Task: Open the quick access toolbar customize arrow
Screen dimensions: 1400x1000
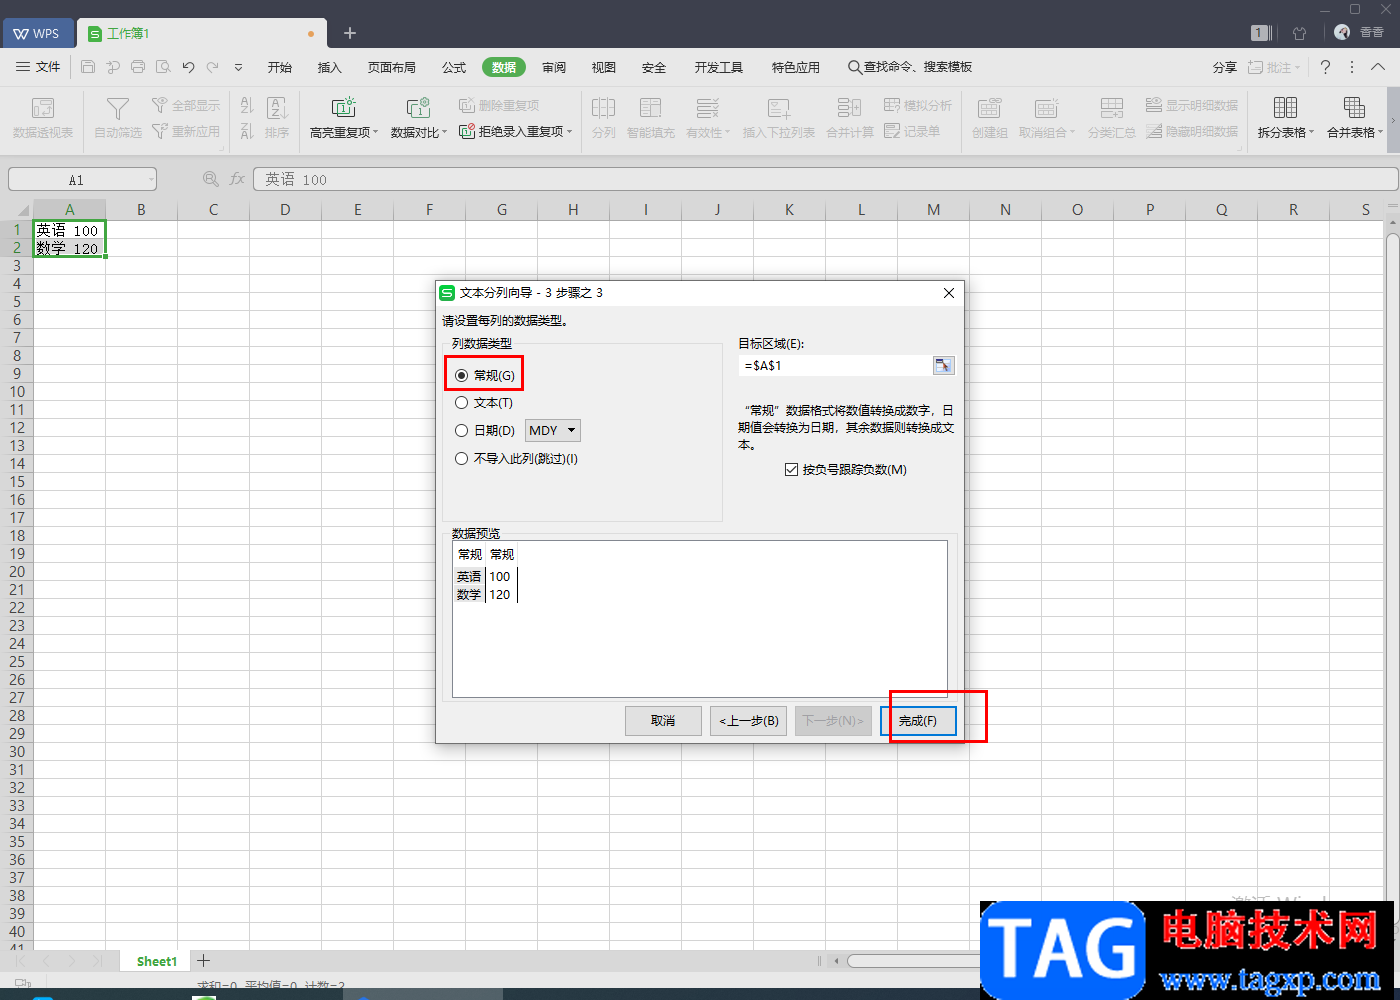Action: (238, 67)
